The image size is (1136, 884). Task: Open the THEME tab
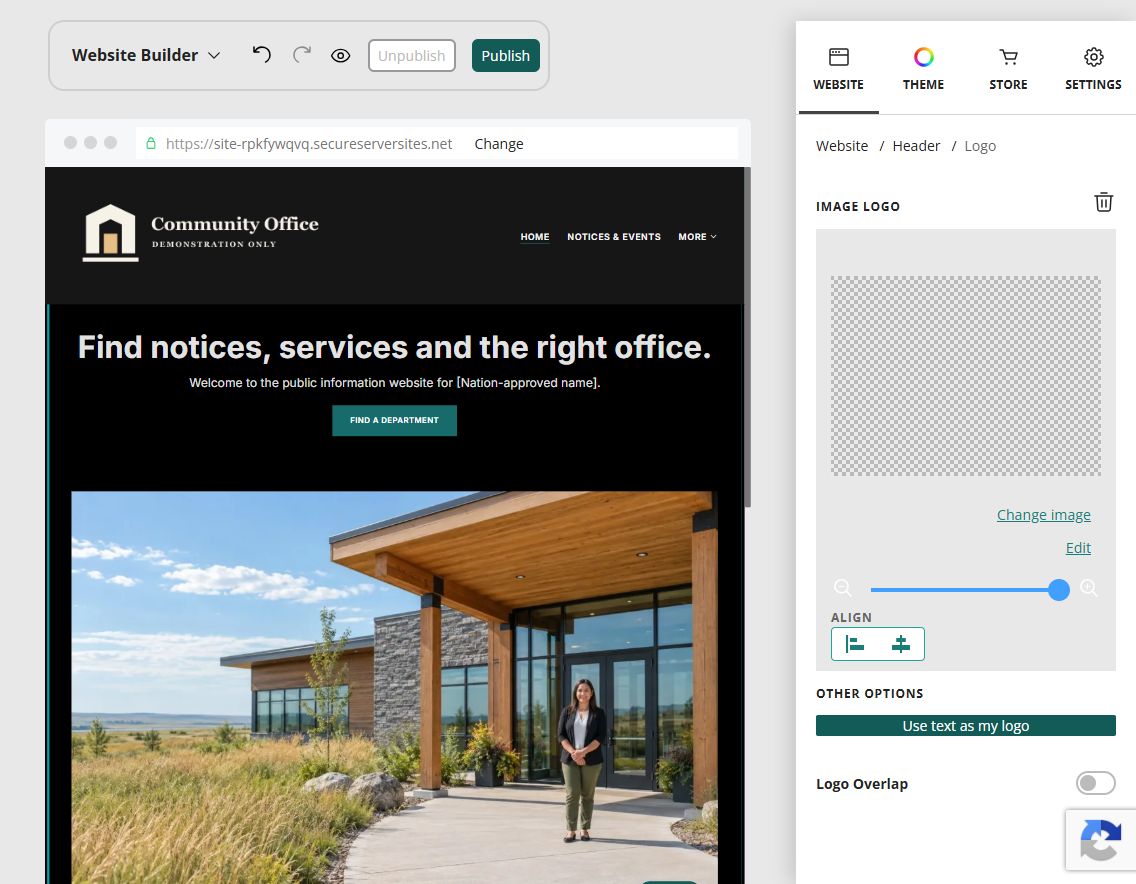pos(923,70)
